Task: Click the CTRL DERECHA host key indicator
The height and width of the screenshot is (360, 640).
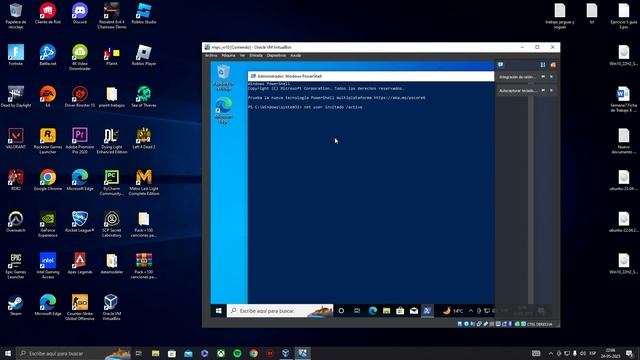Action: 539,324
